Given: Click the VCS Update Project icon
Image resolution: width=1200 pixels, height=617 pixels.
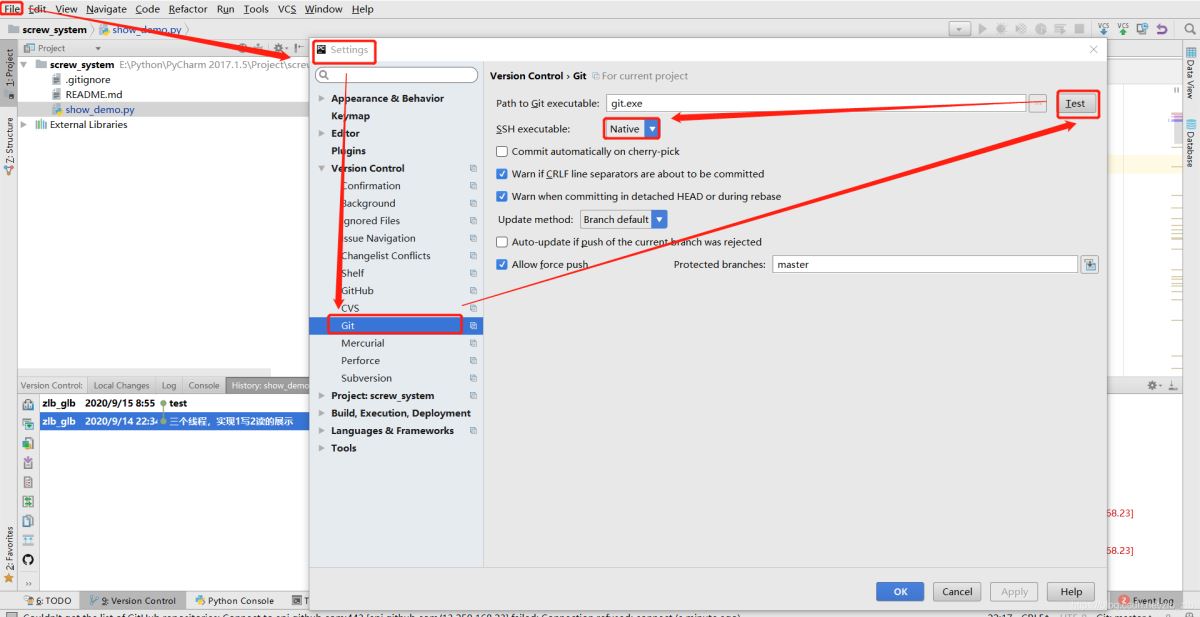Looking at the screenshot, I should pos(1104,29).
